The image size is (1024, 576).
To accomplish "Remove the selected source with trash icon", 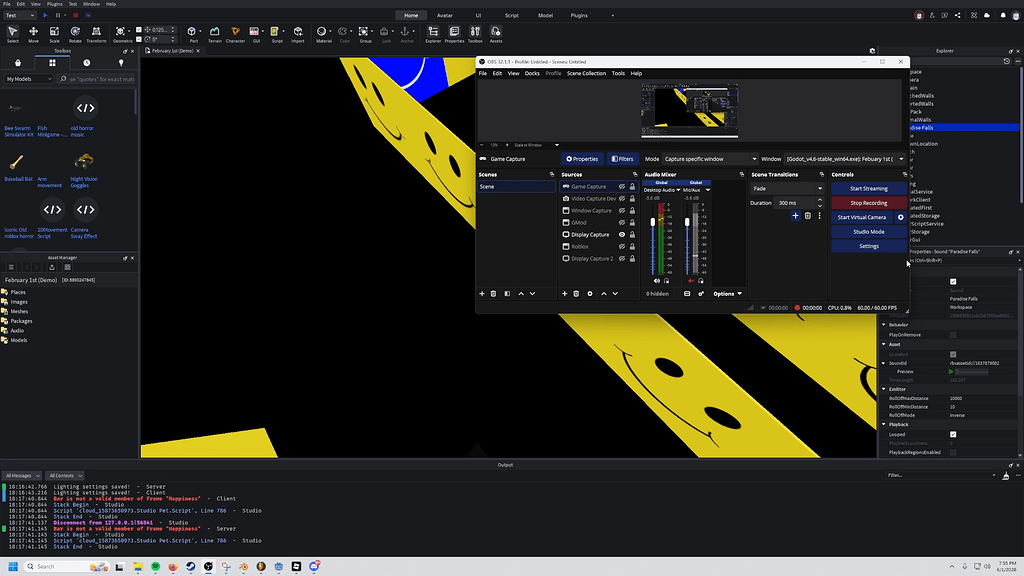I will coord(576,294).
